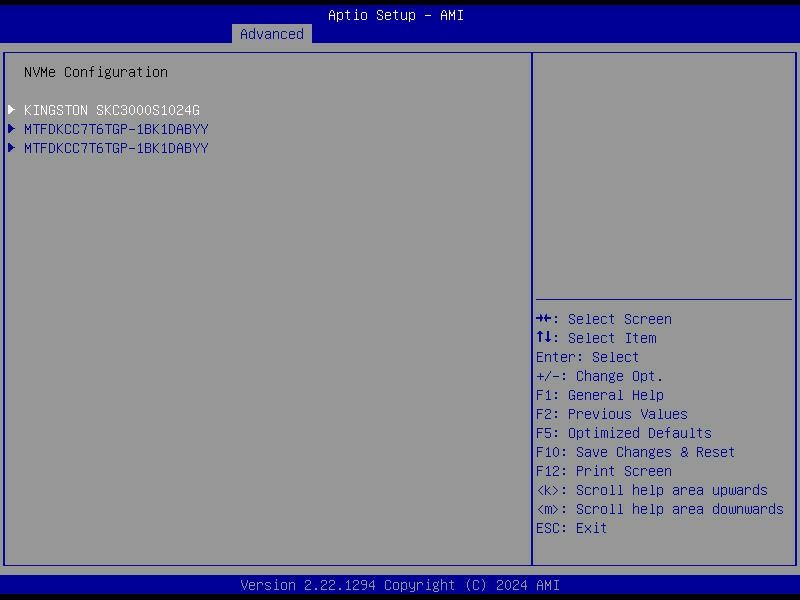
Task: Click the Aptio Setup - AMI title
Action: [x=396, y=15]
